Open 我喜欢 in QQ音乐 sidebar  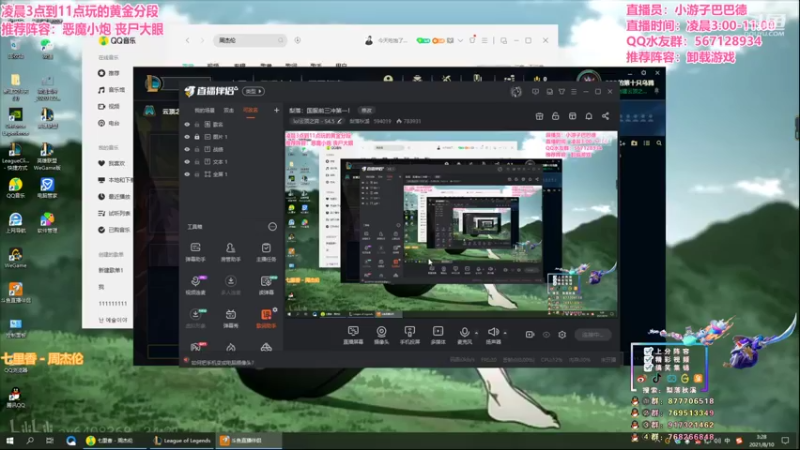[x=111, y=163]
